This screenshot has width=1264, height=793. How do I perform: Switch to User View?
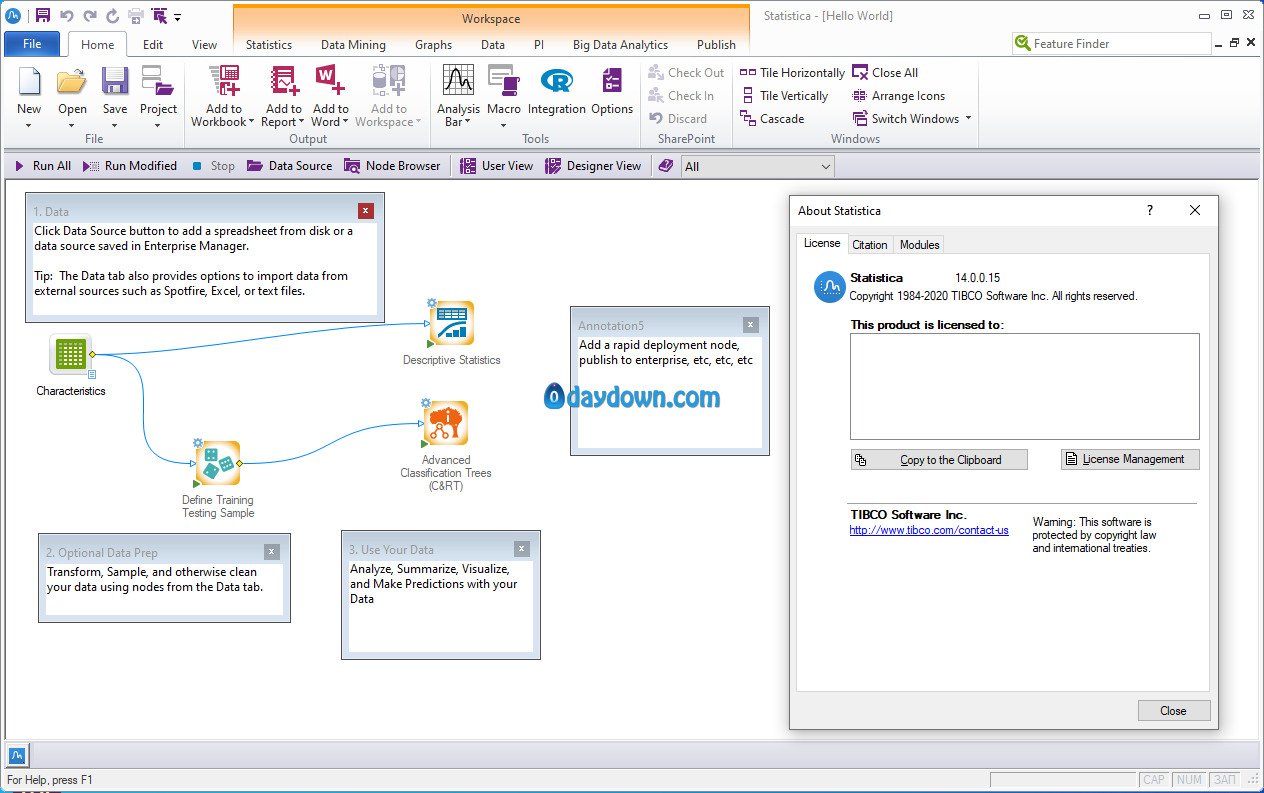[497, 166]
